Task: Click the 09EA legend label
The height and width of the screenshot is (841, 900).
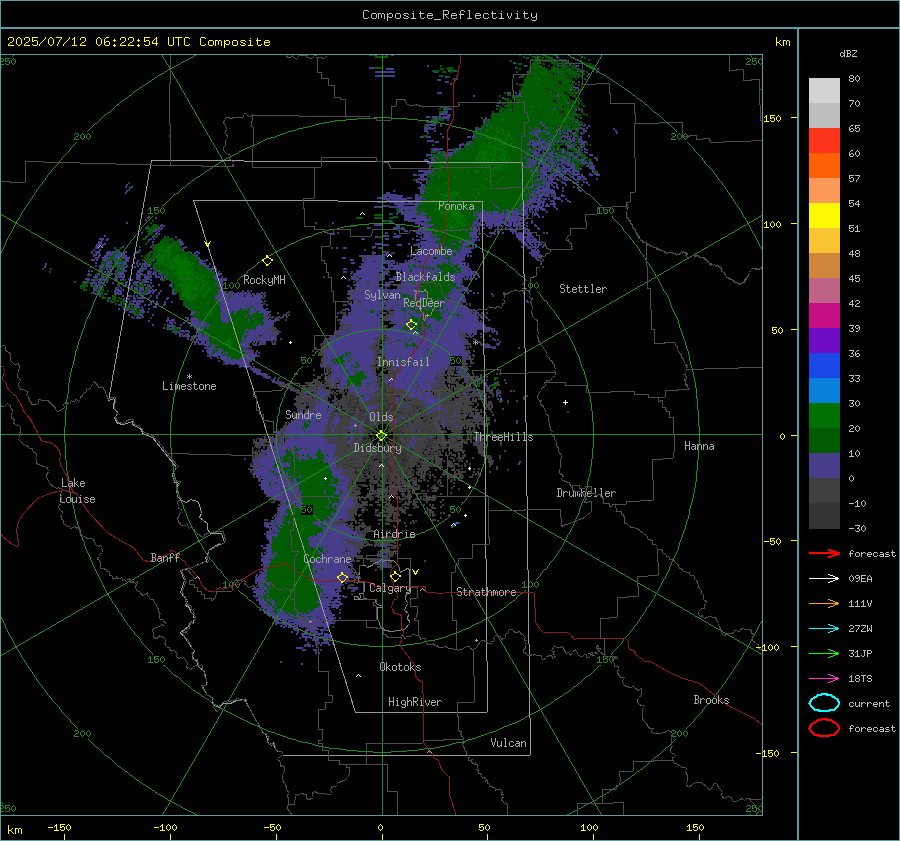Action: click(x=860, y=579)
